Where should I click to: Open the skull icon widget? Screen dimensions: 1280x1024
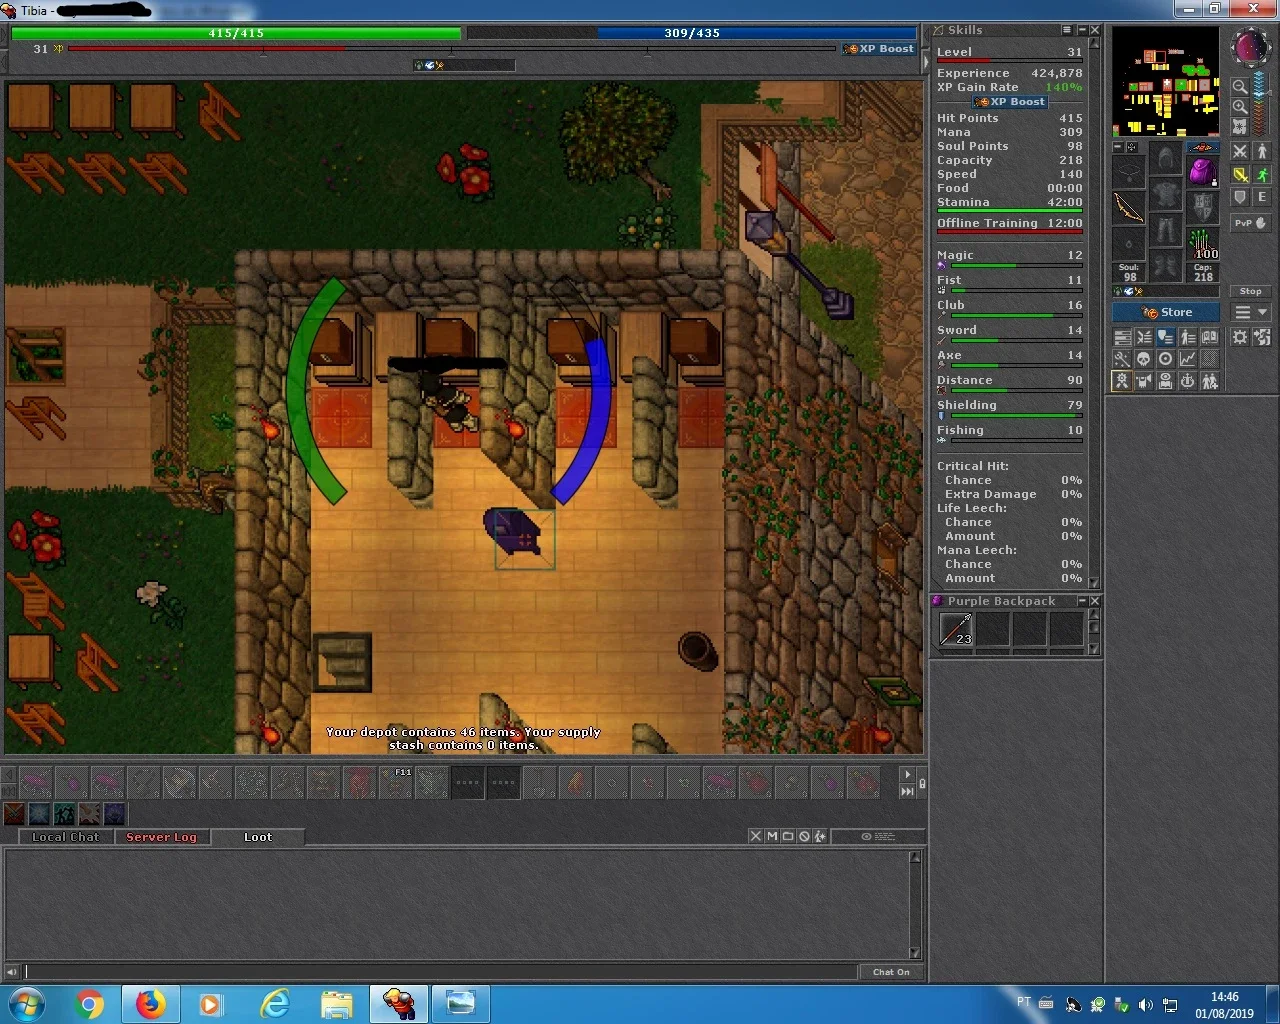(x=1144, y=359)
